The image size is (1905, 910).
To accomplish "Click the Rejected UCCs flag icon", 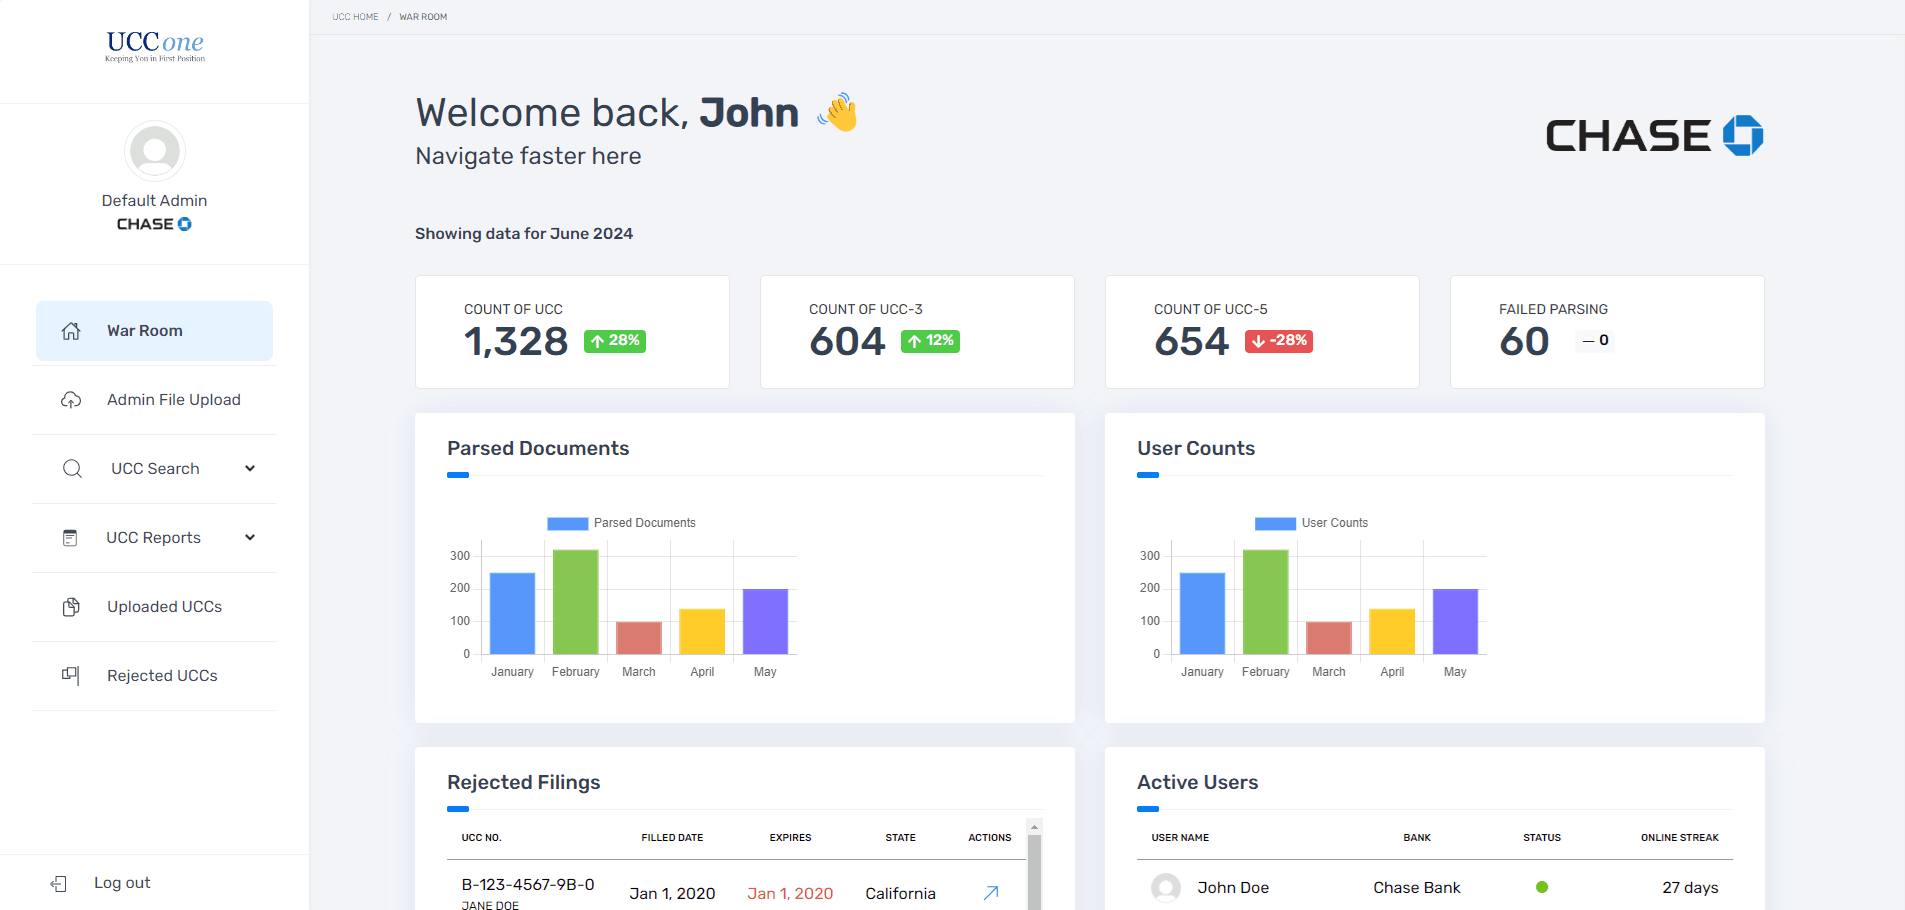I will 71,676.
